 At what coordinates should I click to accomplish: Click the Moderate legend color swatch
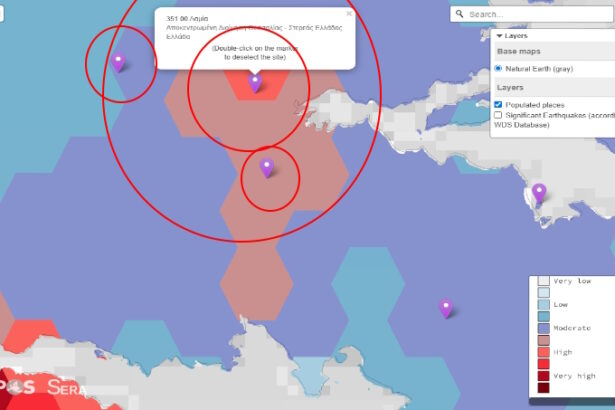[x=543, y=328]
